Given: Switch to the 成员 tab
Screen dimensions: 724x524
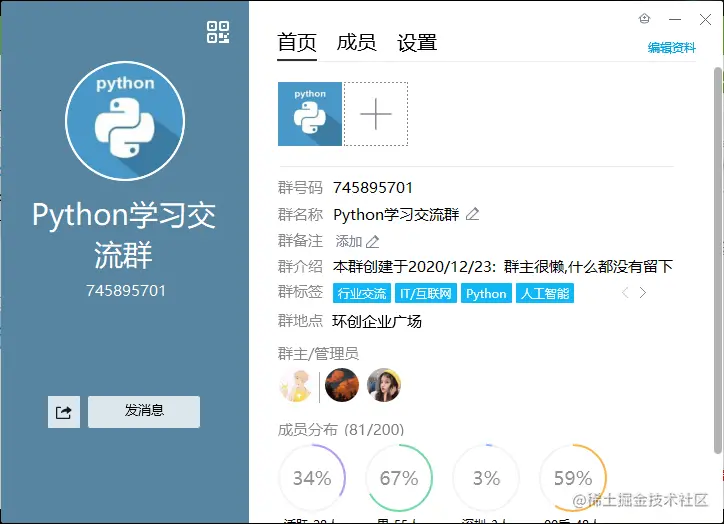Looking at the screenshot, I should (x=356, y=43).
